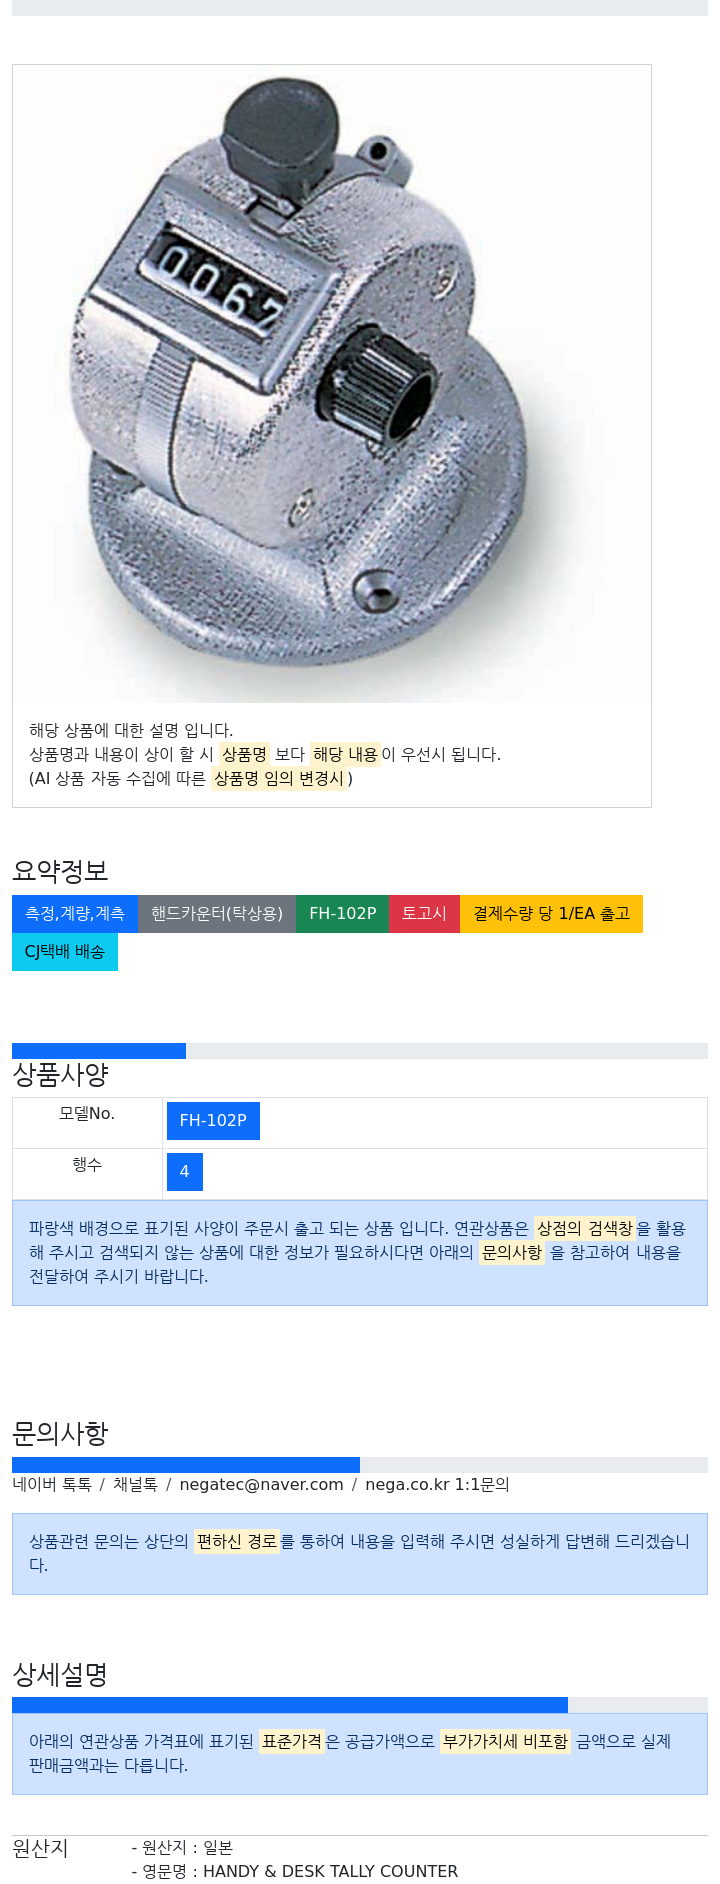Click the highlighted 편하신 경로 text
The width and height of the screenshot is (720, 1884).
point(237,1542)
